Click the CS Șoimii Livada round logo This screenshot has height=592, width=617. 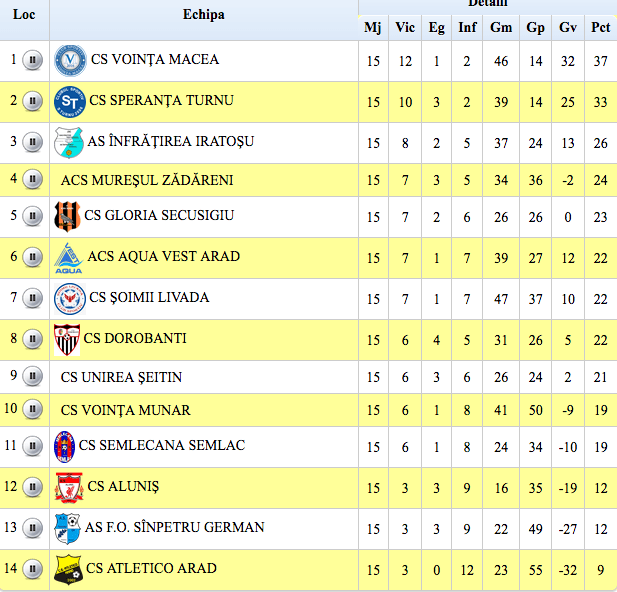[69, 298]
